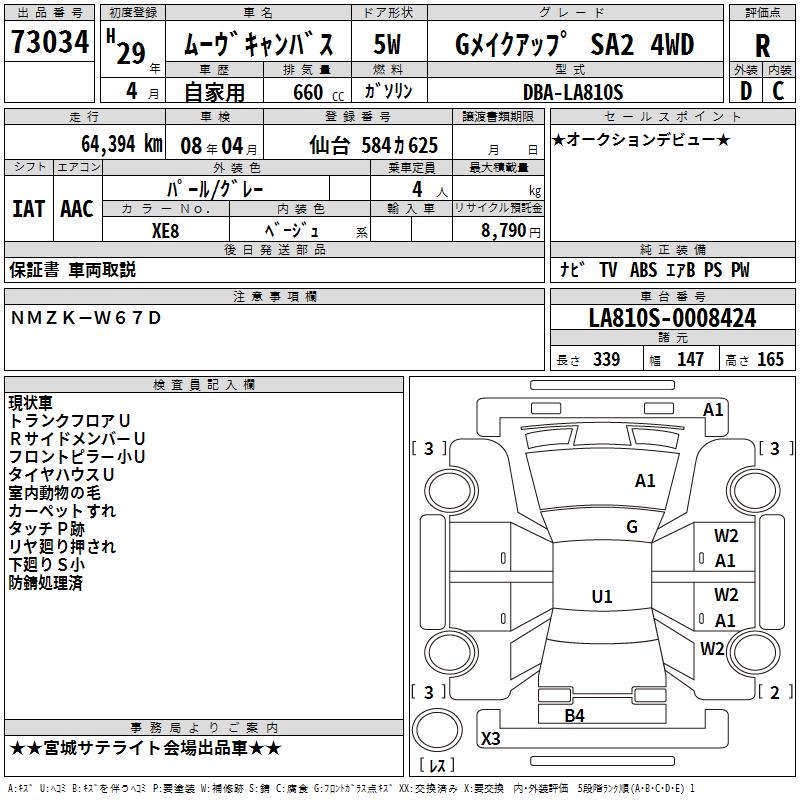
Task: Click the chassis number LA810S-0008424
Action: coord(672,318)
